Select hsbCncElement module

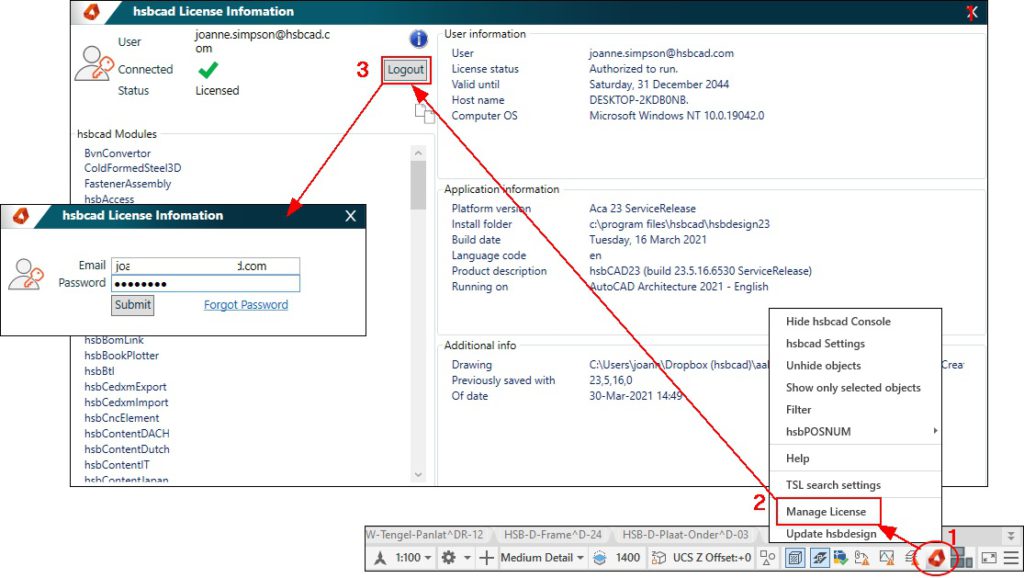point(121,418)
